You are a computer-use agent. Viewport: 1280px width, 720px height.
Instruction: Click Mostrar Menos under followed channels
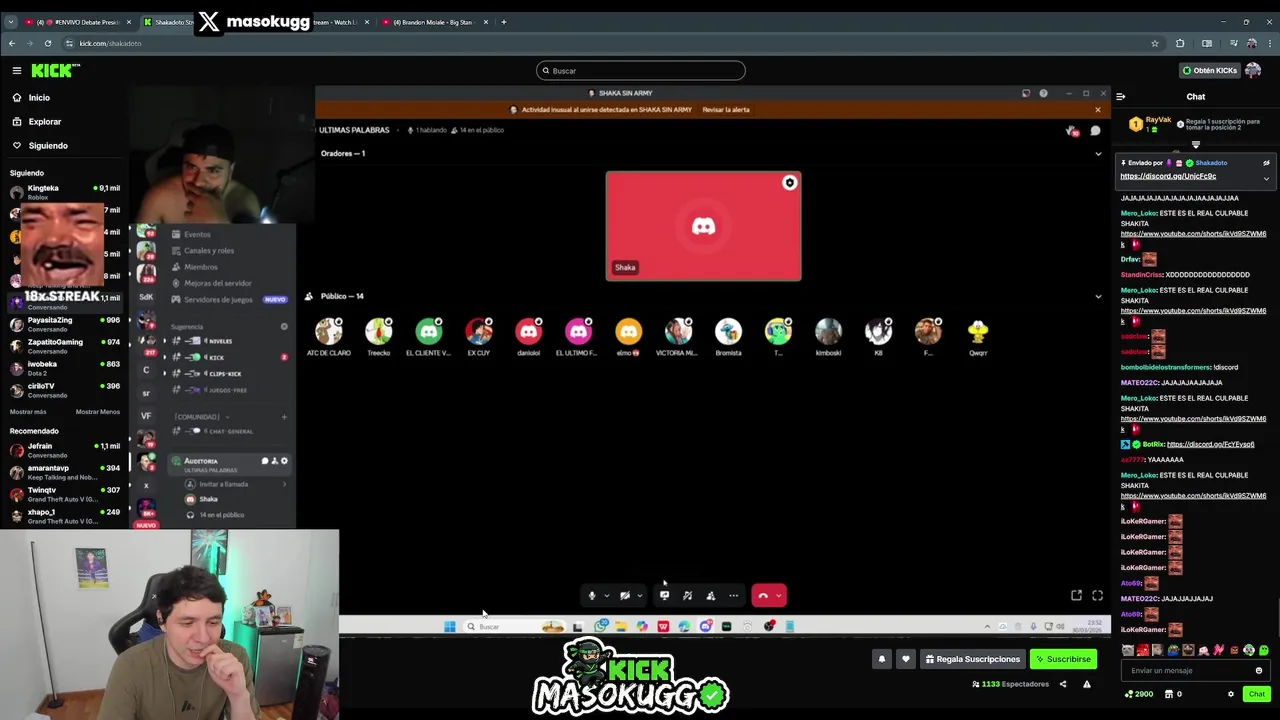97,412
